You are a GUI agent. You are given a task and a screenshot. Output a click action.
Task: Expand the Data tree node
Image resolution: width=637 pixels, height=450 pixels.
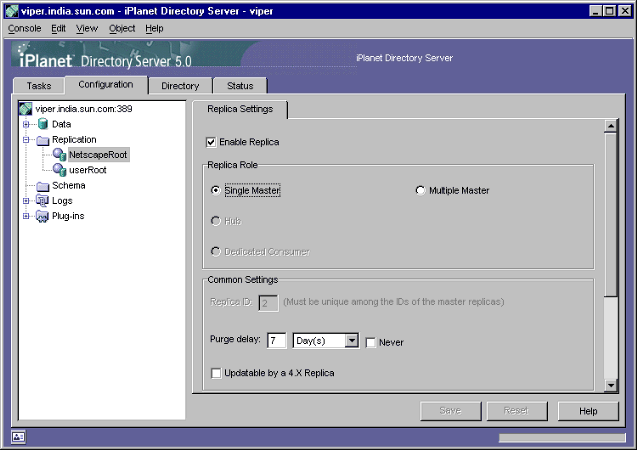point(26,124)
